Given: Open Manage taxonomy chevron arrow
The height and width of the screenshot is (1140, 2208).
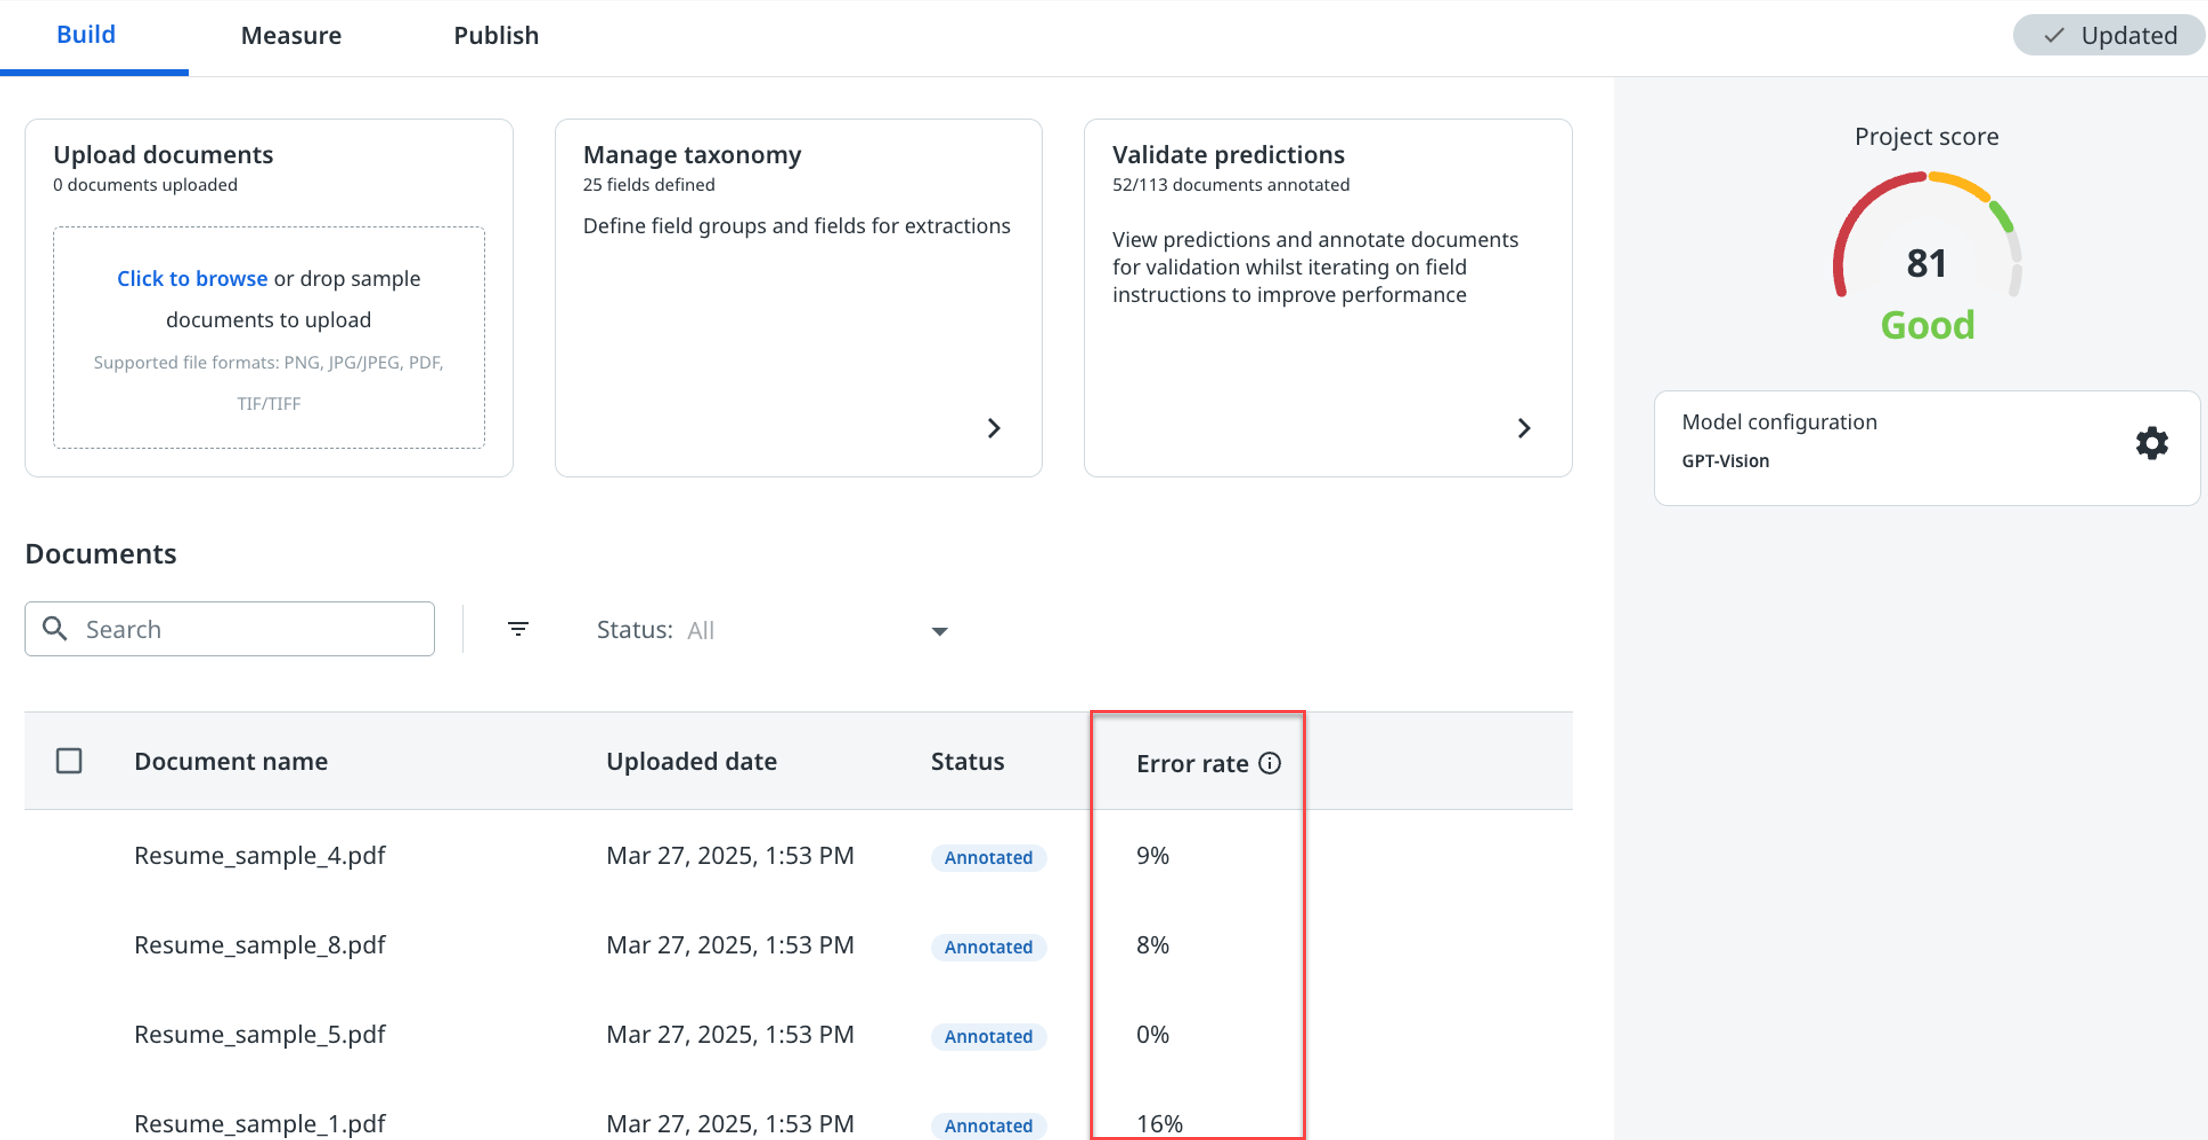Looking at the screenshot, I should coord(993,428).
